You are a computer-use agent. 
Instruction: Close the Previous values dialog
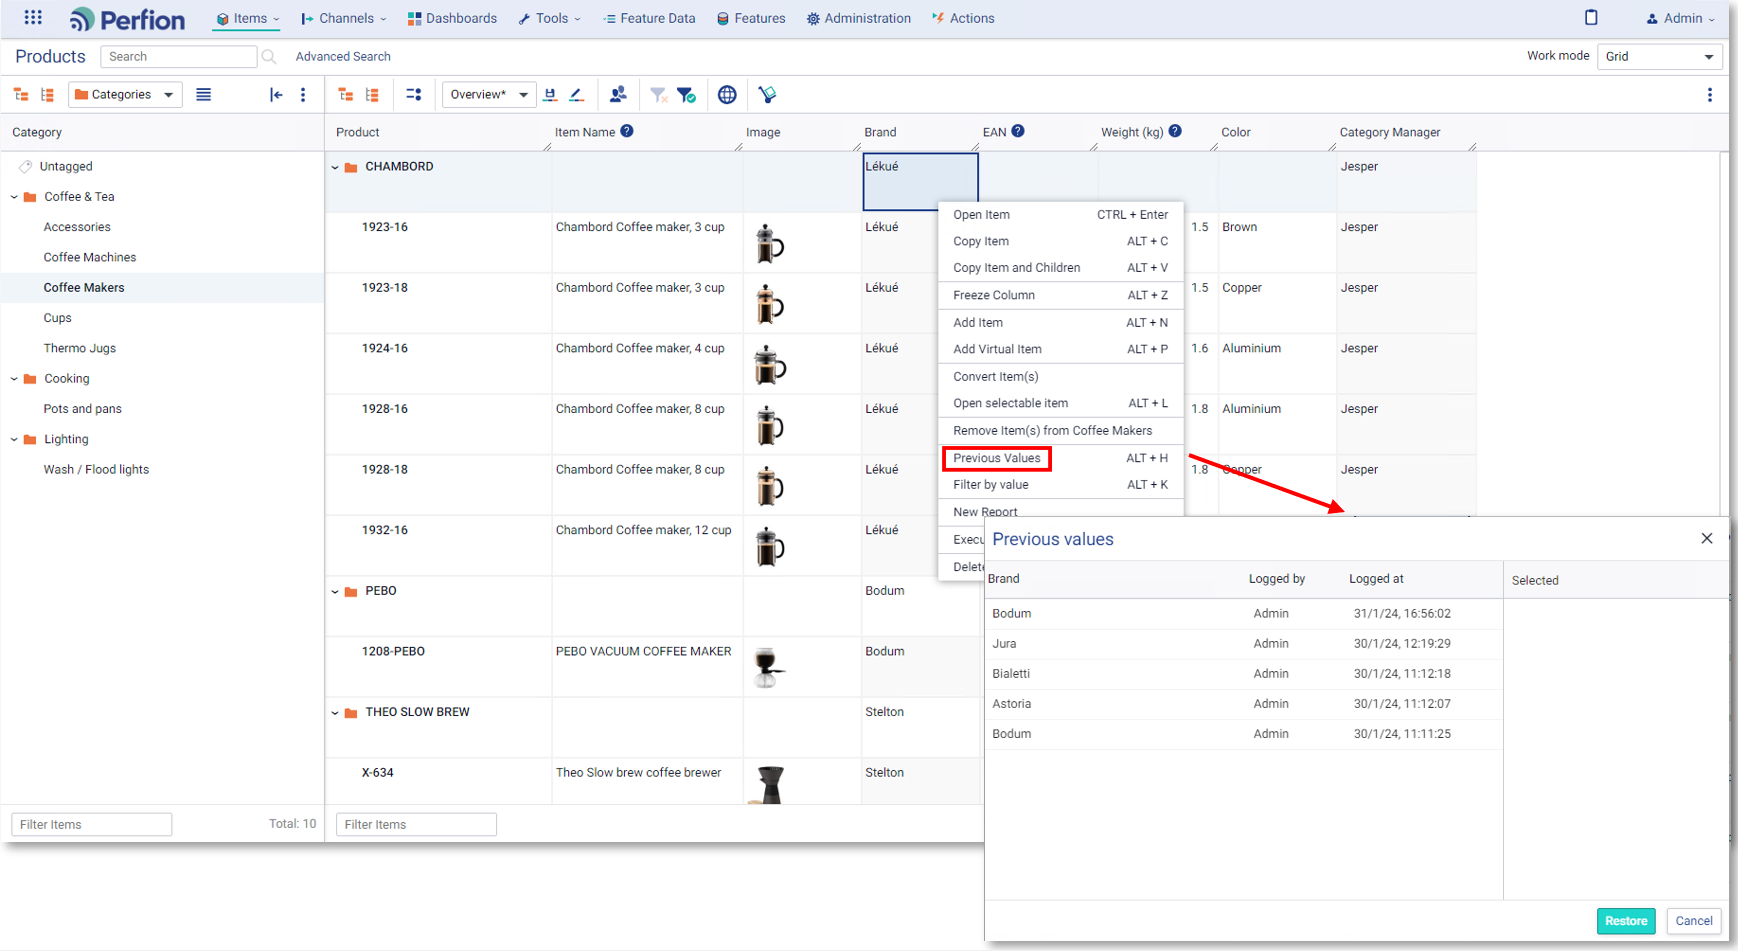click(x=1707, y=538)
